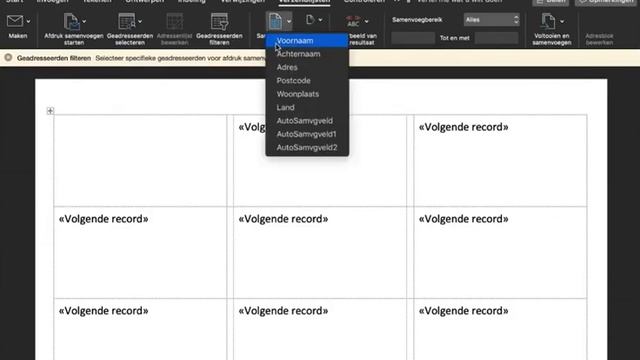Click «Volgende record» in third row, last column
640x360 pixels.
(x=463, y=311)
